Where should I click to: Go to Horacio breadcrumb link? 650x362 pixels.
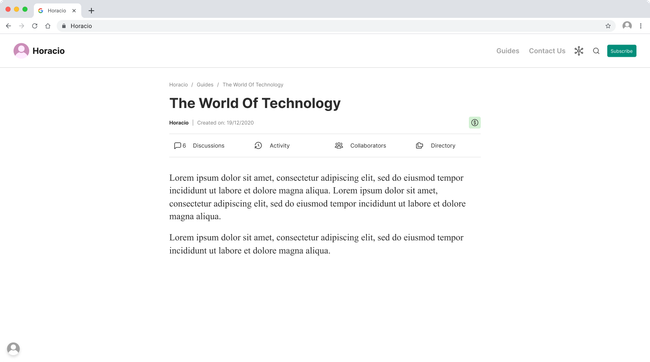178,85
